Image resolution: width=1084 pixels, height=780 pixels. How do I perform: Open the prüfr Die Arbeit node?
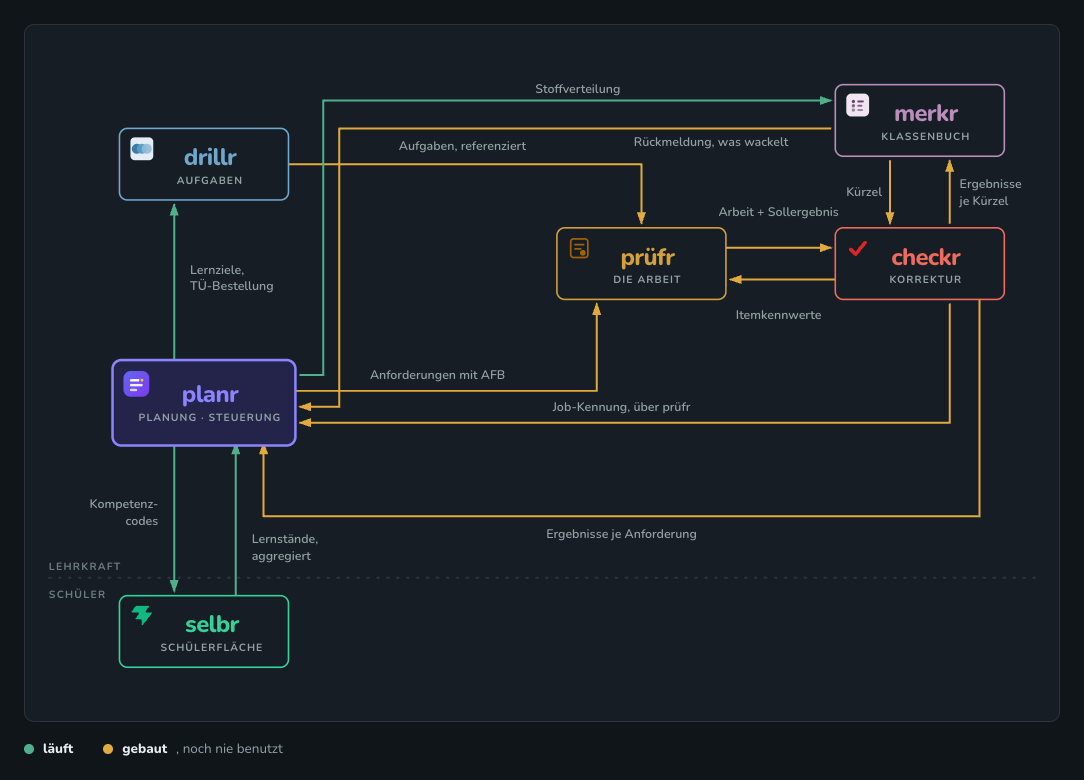(x=641, y=263)
